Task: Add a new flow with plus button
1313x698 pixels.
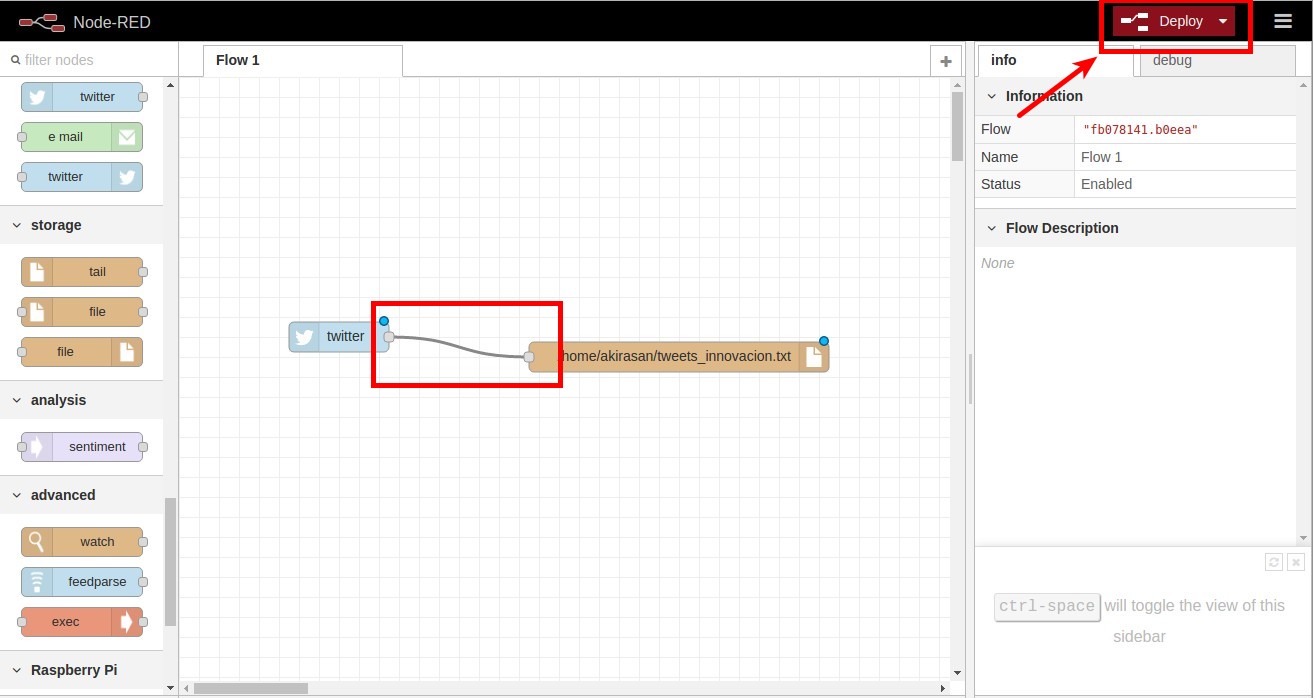Action: pyautogui.click(x=945, y=60)
